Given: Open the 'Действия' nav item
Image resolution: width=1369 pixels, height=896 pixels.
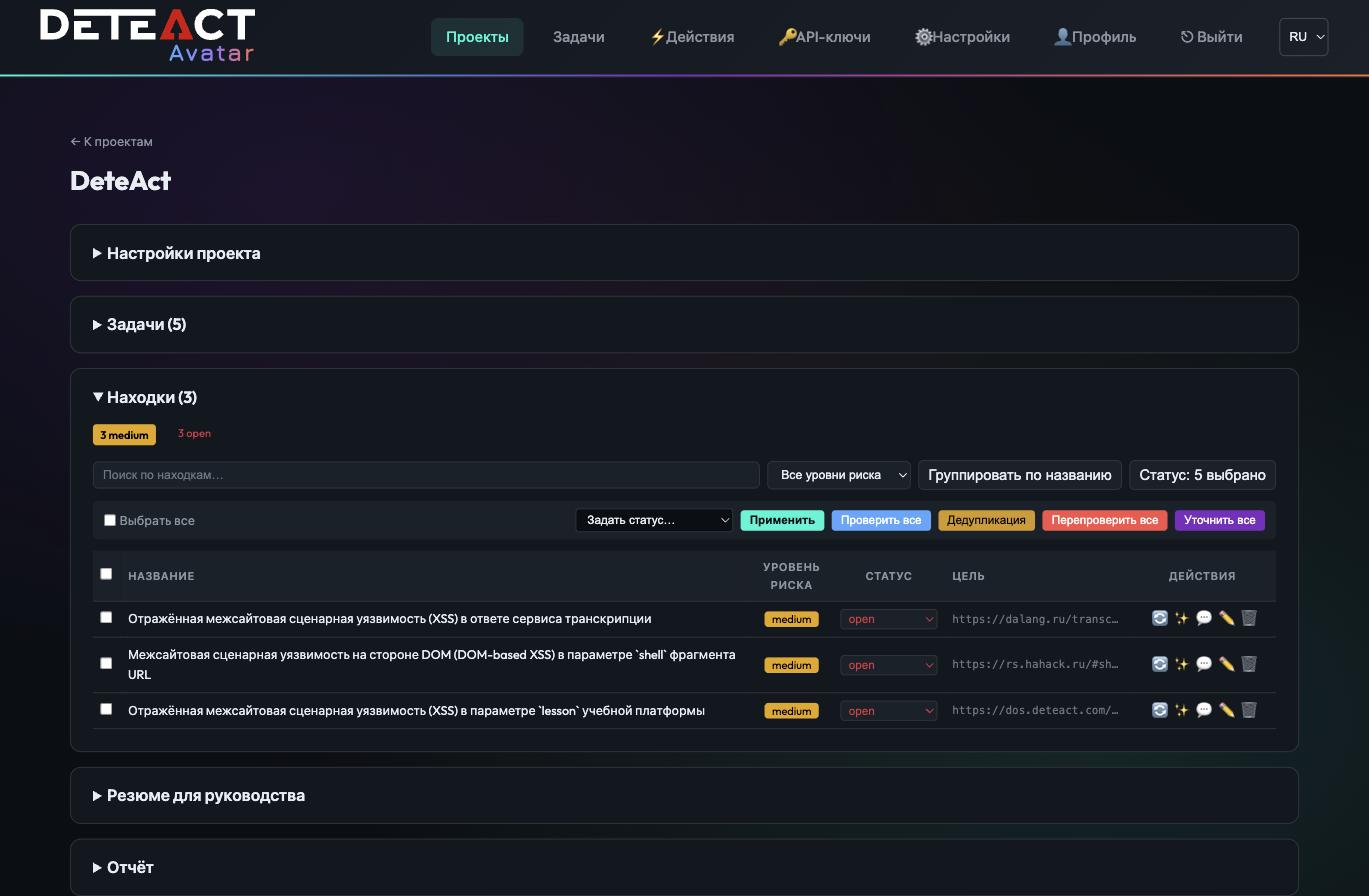Looking at the screenshot, I should point(692,37).
